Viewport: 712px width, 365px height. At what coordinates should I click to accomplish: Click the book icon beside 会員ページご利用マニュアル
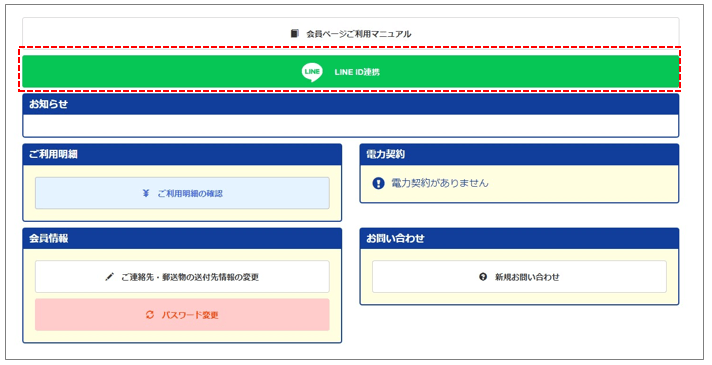(x=295, y=33)
